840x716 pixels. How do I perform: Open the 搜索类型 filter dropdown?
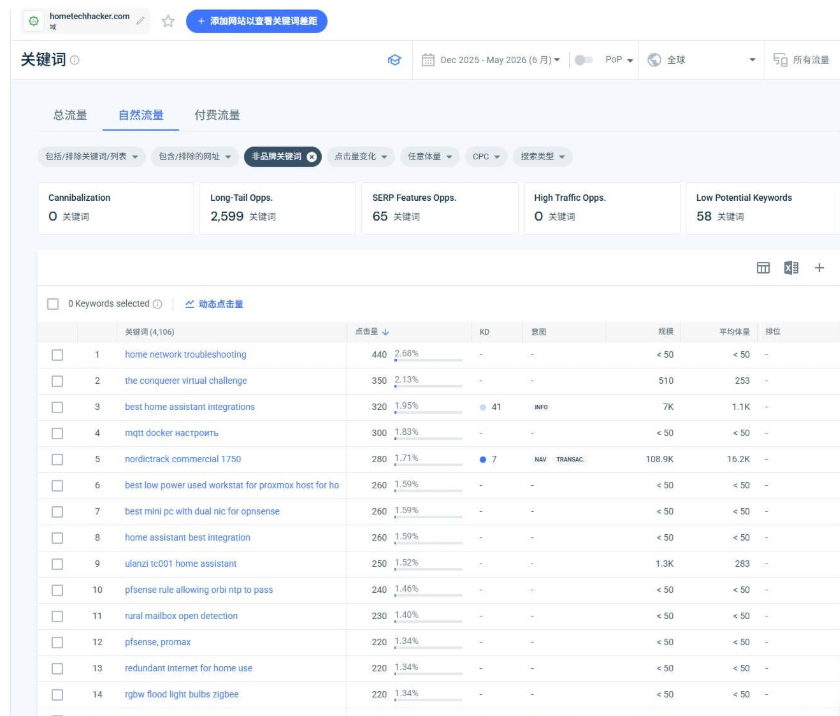click(543, 157)
